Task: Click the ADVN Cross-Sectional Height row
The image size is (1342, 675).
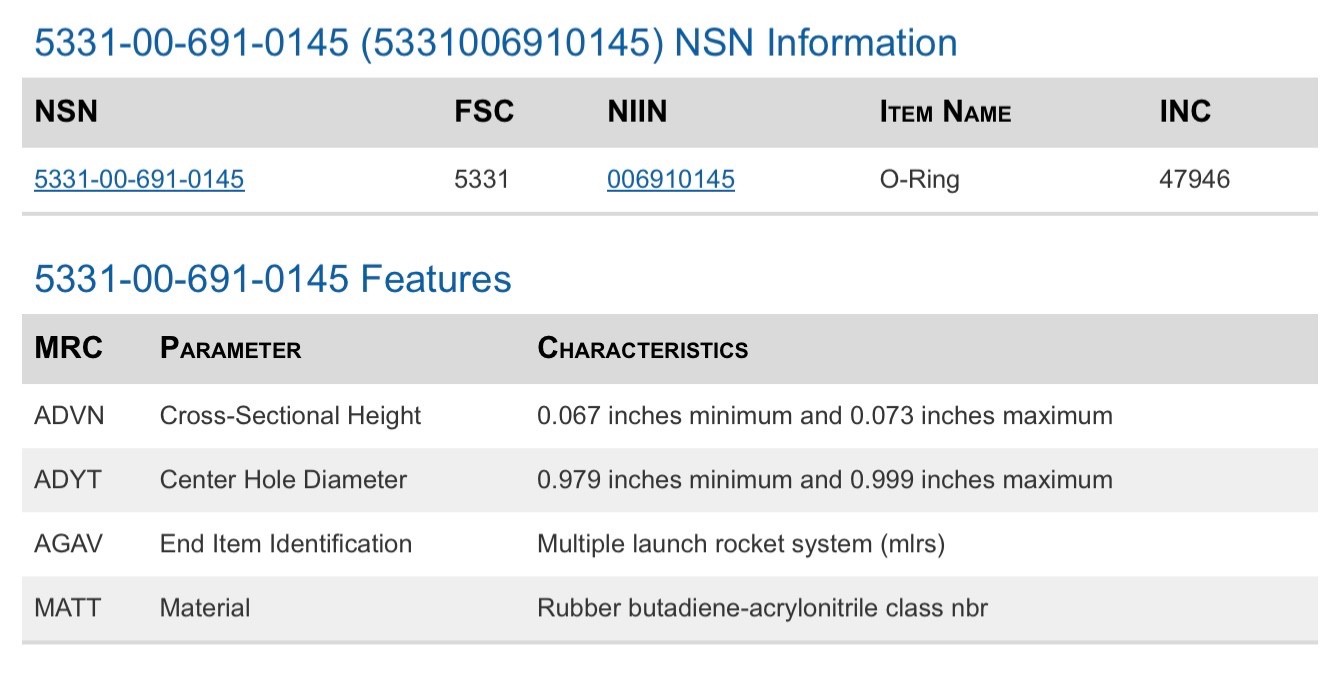Action: pos(670,416)
